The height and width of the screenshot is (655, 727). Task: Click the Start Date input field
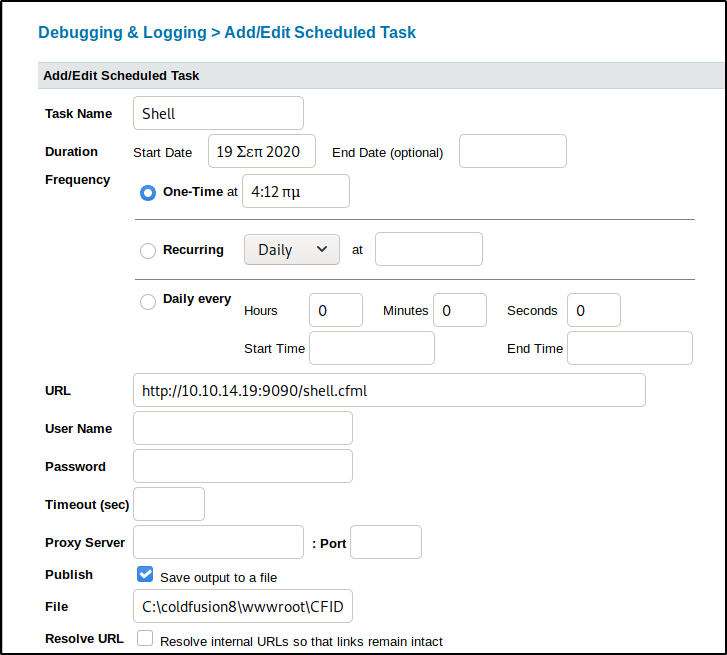pyautogui.click(x=262, y=151)
